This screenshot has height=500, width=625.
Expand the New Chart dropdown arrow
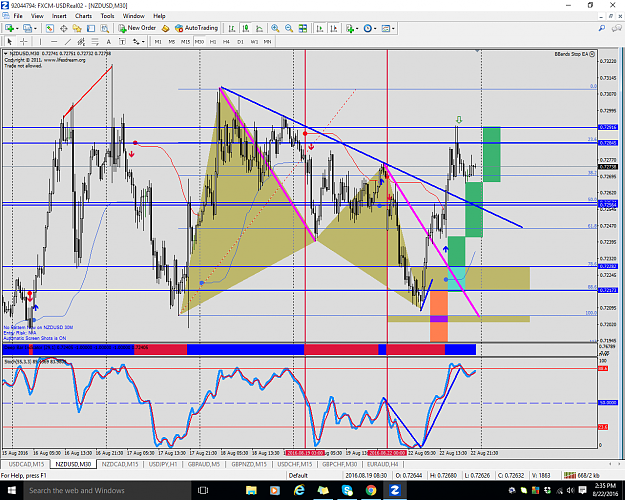click(x=17, y=28)
